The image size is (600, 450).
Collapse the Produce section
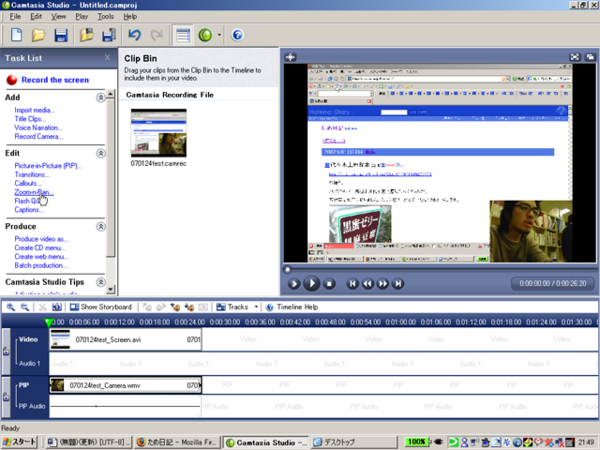pos(101,227)
